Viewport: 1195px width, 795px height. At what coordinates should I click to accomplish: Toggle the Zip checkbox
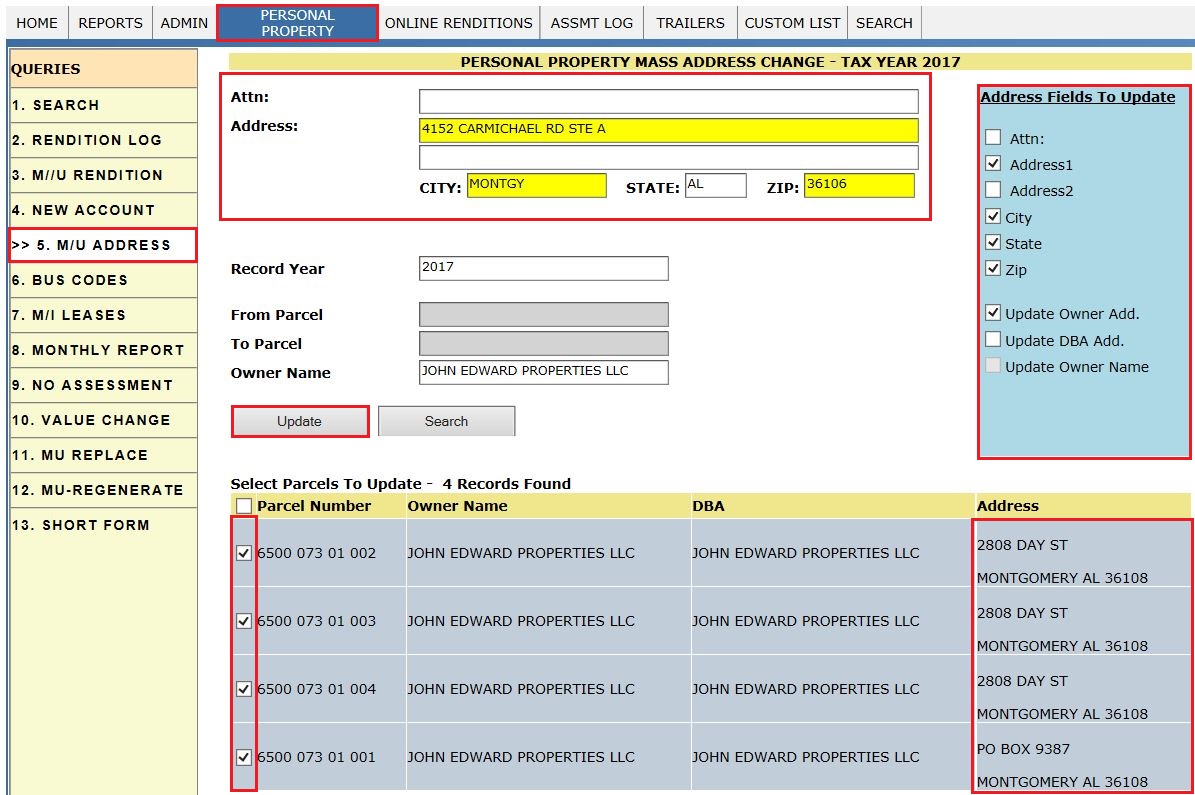[x=993, y=268]
